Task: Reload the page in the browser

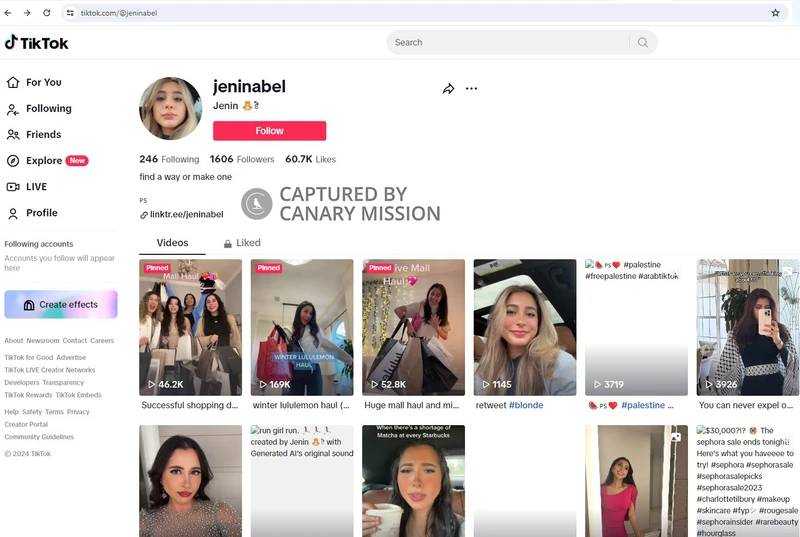Action: coord(46,13)
